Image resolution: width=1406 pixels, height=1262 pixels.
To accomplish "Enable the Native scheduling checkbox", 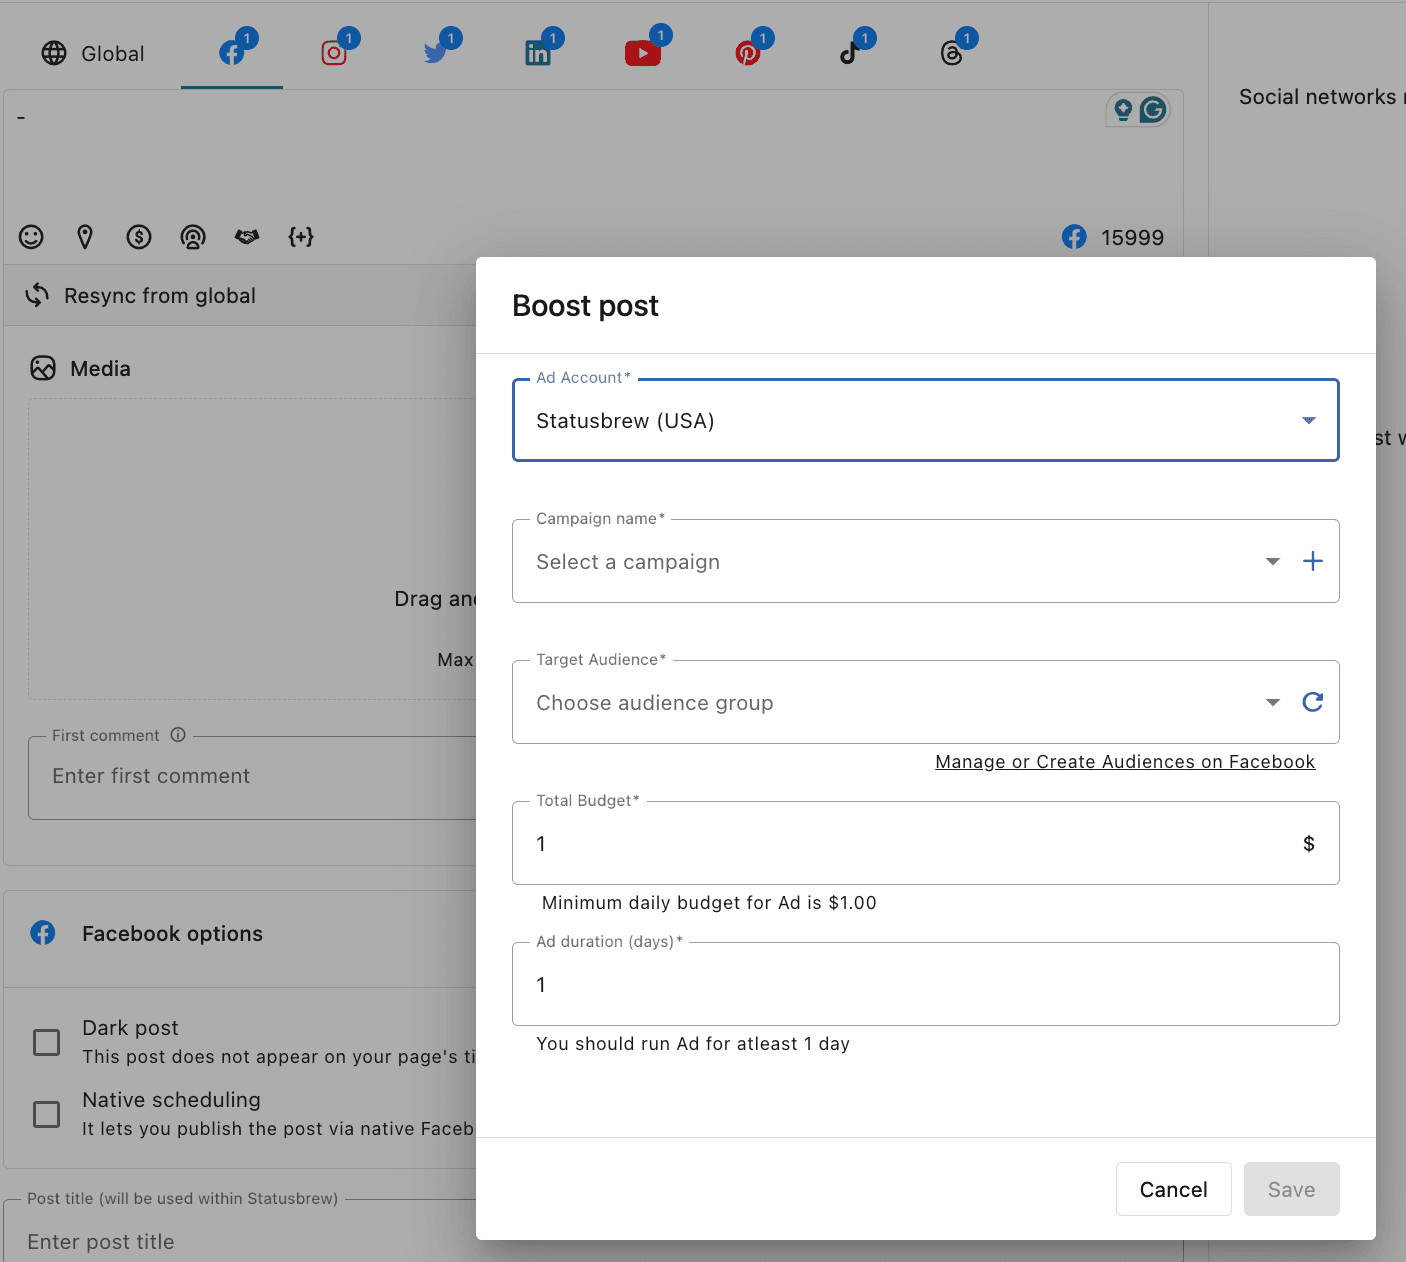I will pyautogui.click(x=47, y=1114).
